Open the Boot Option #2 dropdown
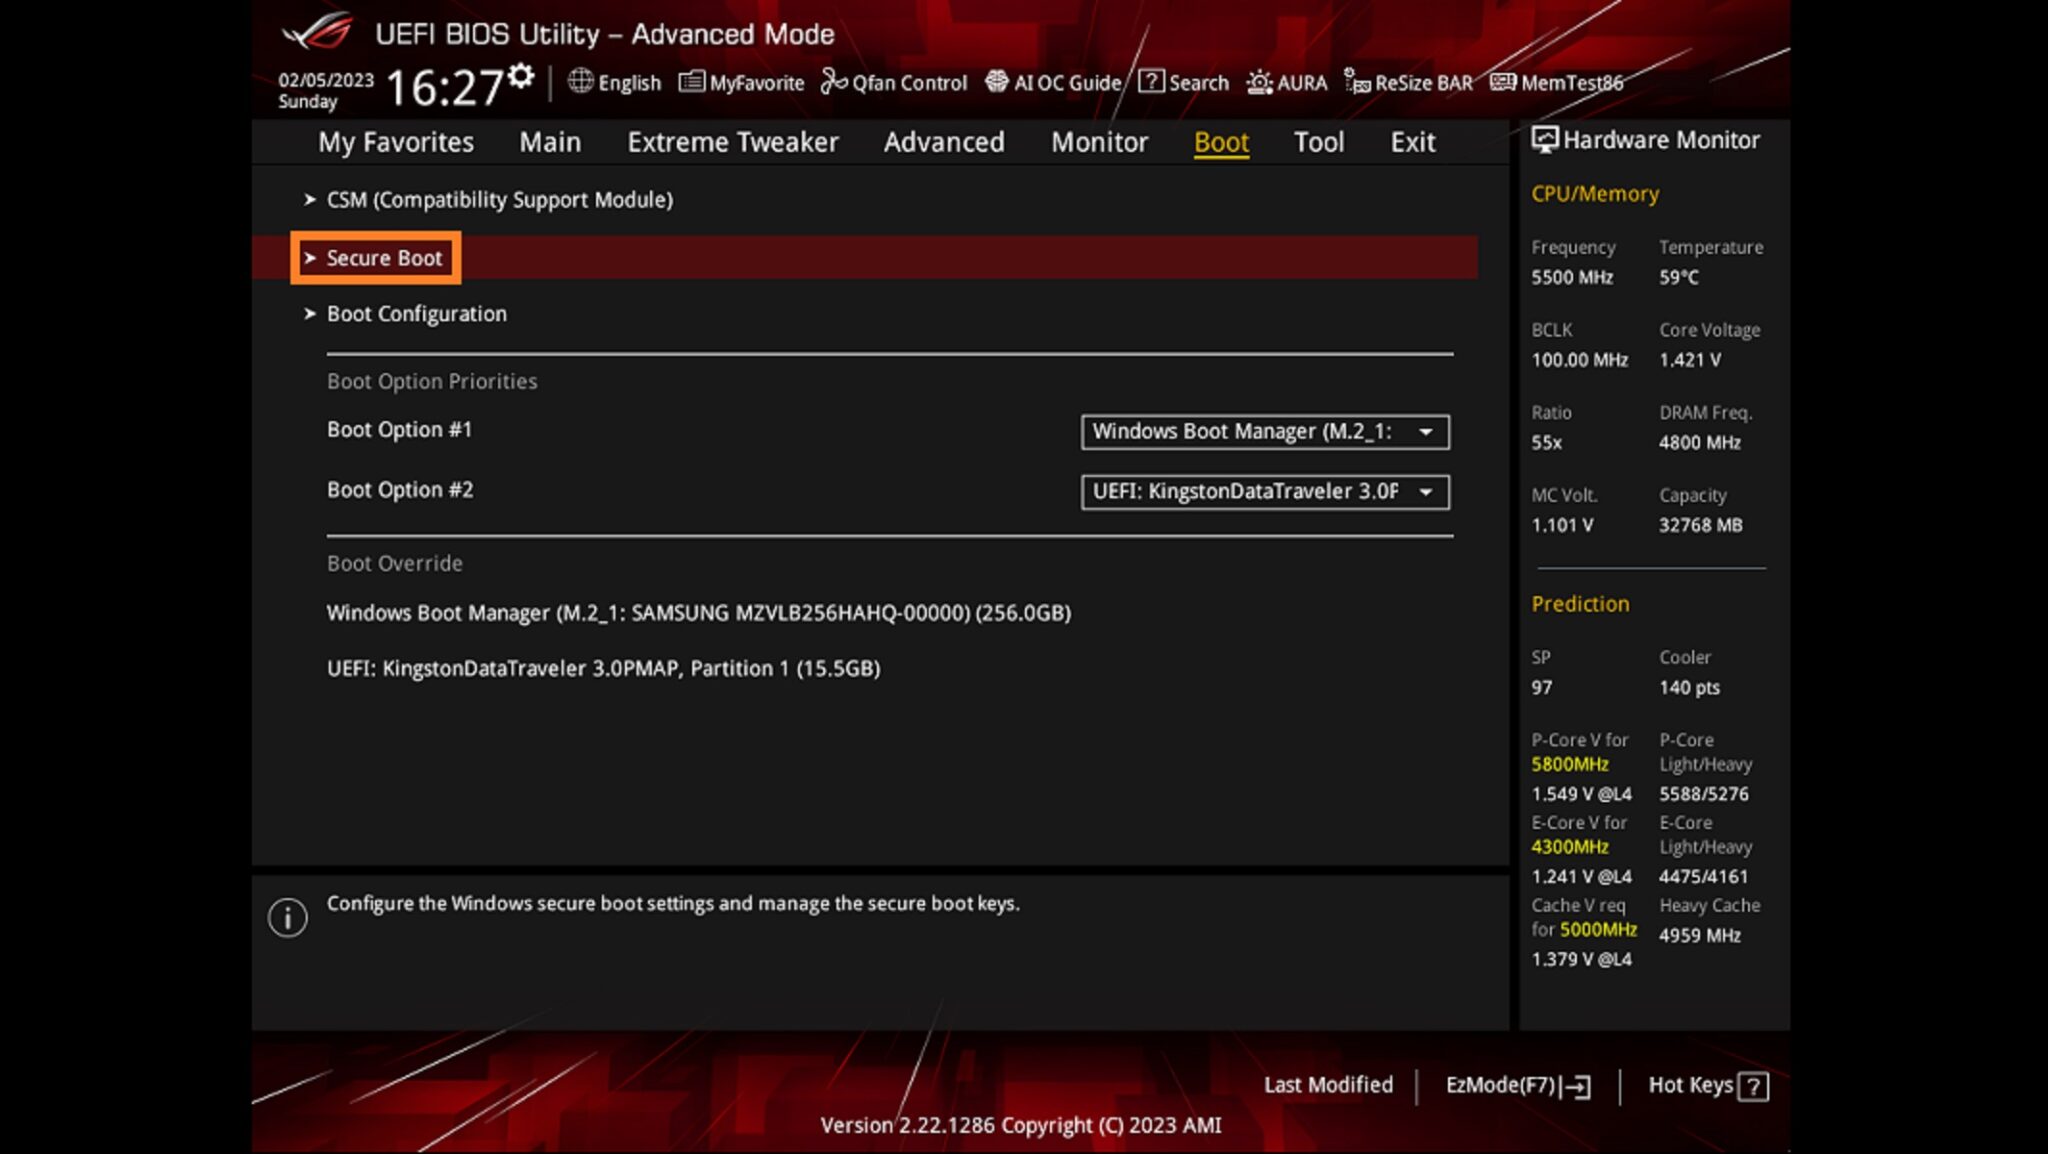2048x1154 pixels. pyautogui.click(x=1264, y=492)
